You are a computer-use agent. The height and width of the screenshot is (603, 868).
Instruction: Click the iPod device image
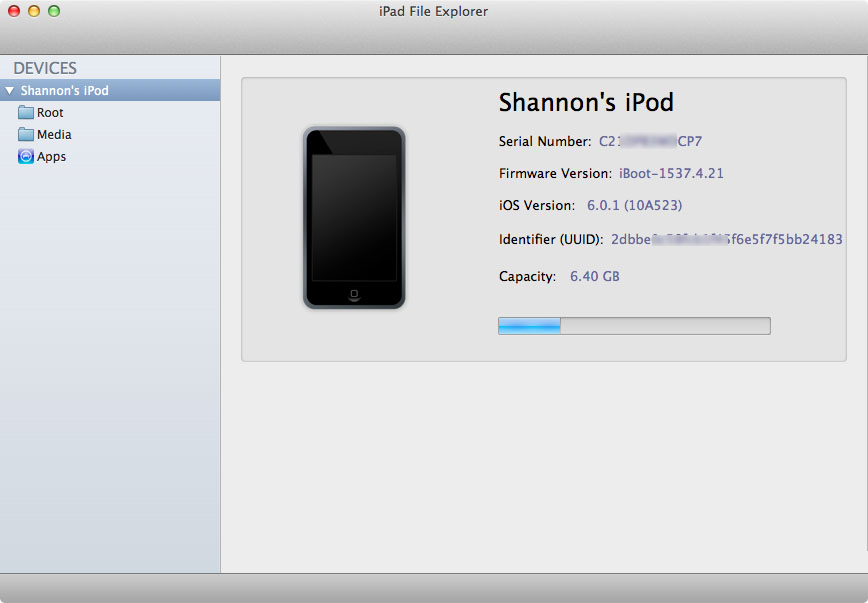354,218
